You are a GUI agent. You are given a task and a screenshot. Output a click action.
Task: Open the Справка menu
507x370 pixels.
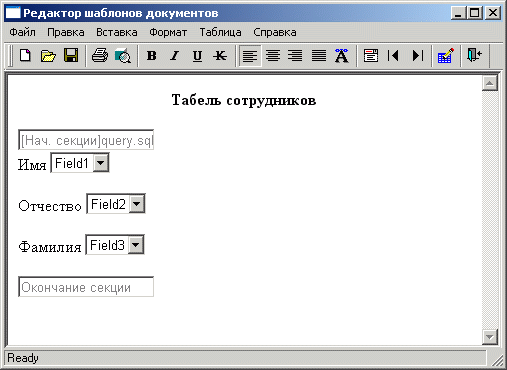pos(275,32)
